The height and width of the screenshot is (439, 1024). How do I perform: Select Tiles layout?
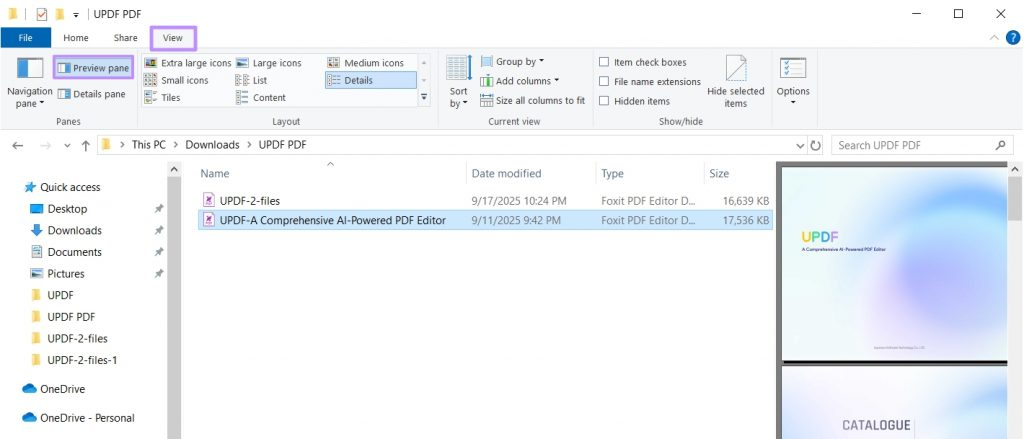click(x=162, y=97)
